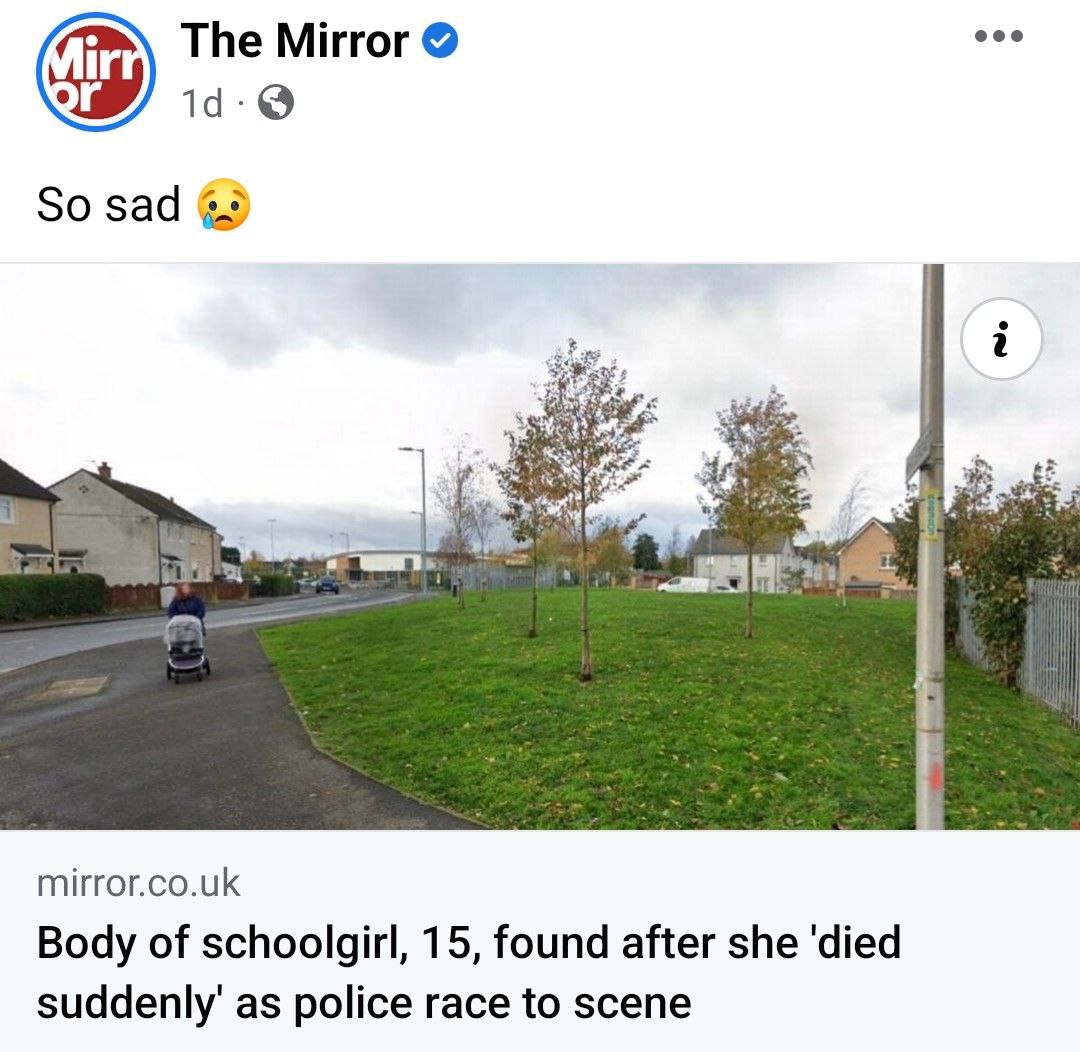Click the blue verified checkmark badge

tap(439, 40)
